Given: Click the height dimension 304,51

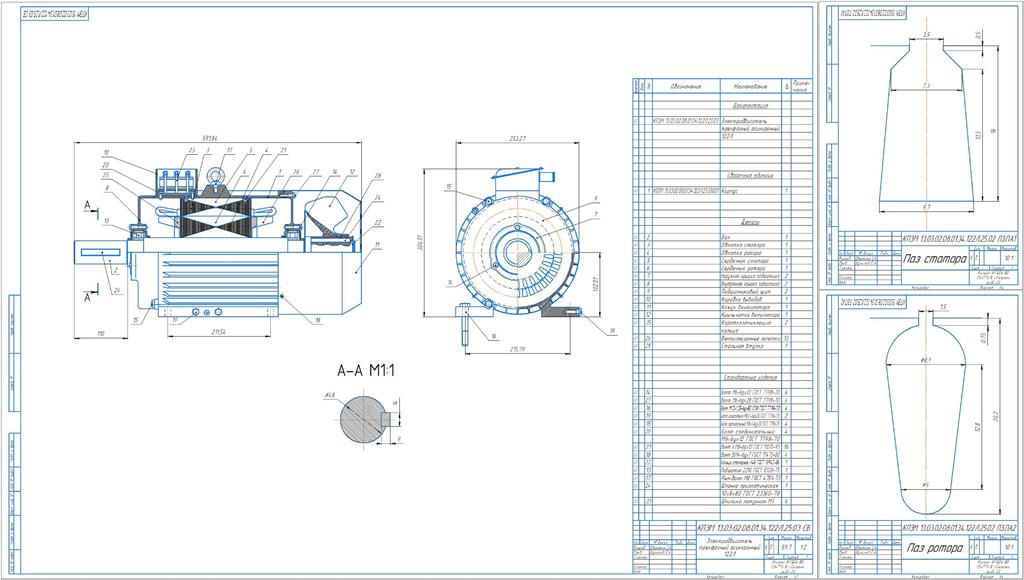Looking at the screenshot, I should coord(420,241).
